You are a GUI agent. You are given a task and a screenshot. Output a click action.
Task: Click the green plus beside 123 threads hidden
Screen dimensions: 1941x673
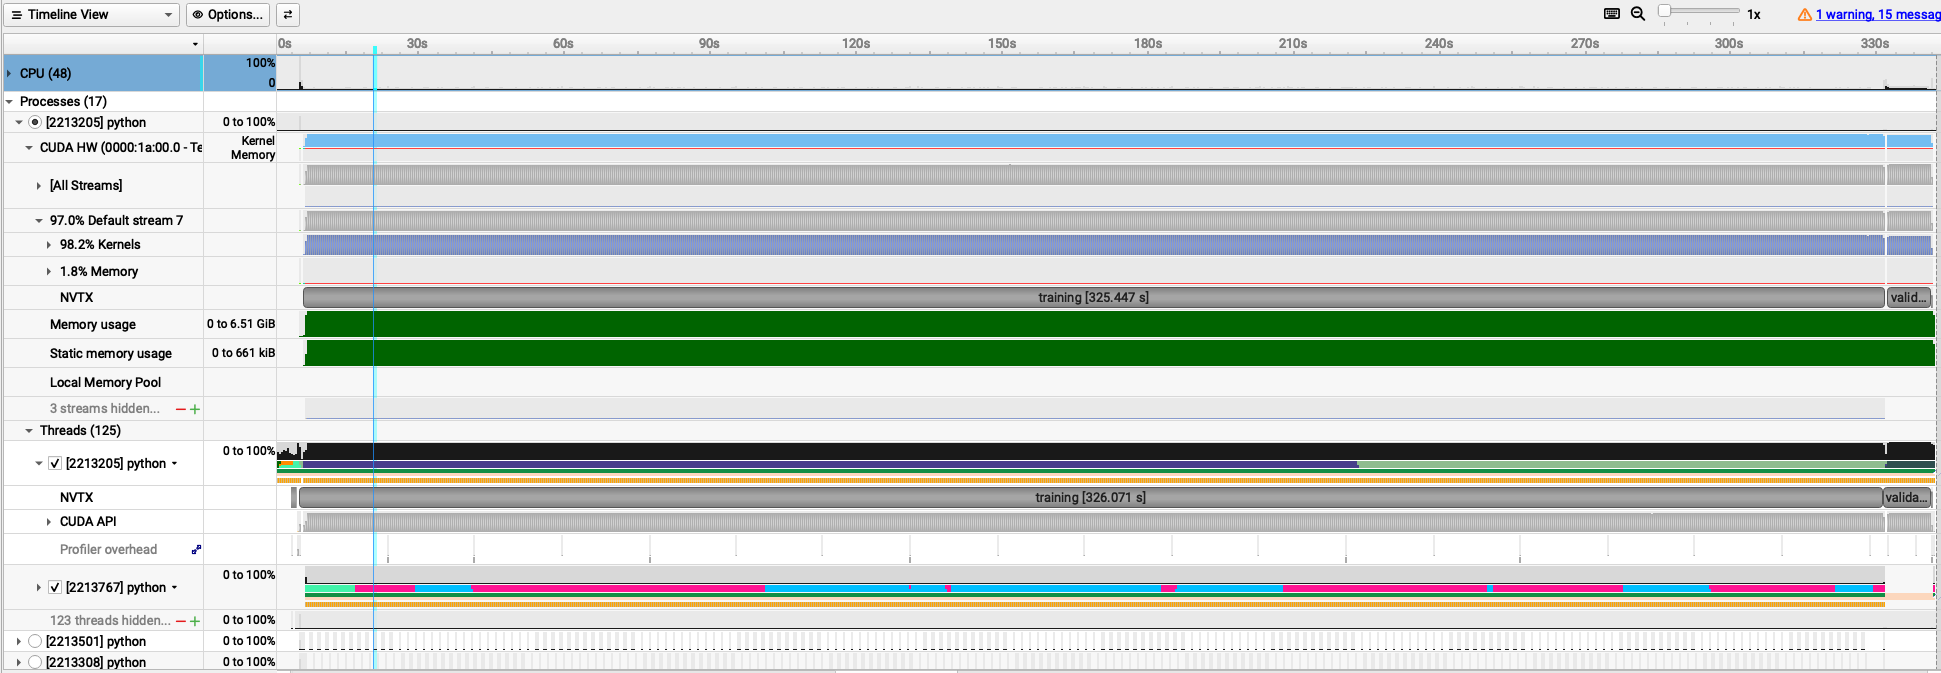coord(195,621)
